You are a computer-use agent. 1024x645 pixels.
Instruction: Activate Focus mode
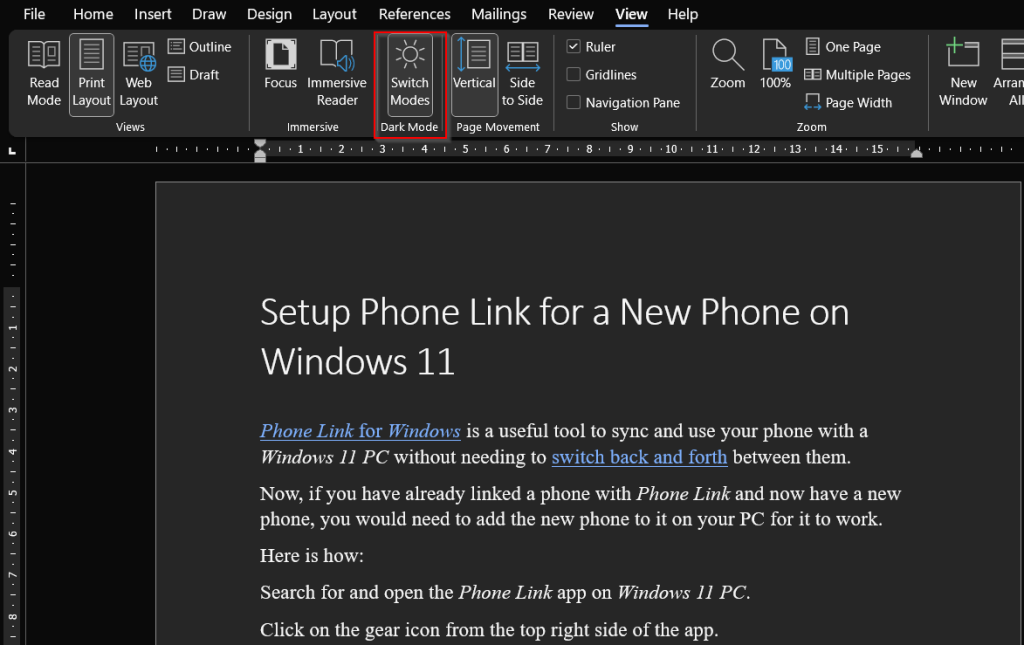coord(280,65)
